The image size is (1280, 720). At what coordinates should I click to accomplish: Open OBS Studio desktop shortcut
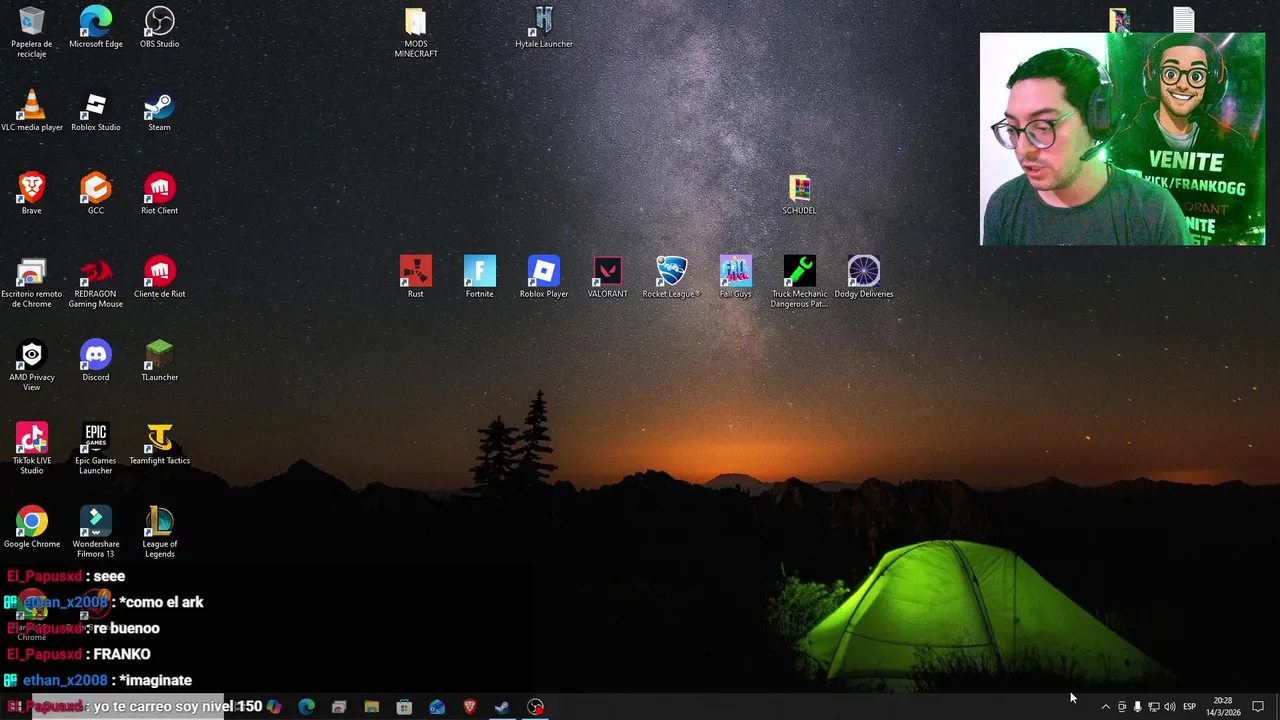click(160, 27)
